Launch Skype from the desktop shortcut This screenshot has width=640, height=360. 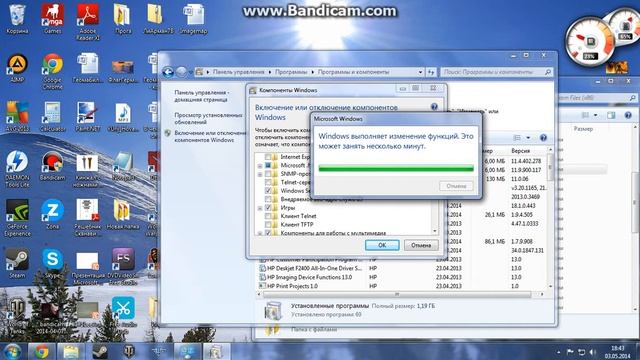(52, 264)
